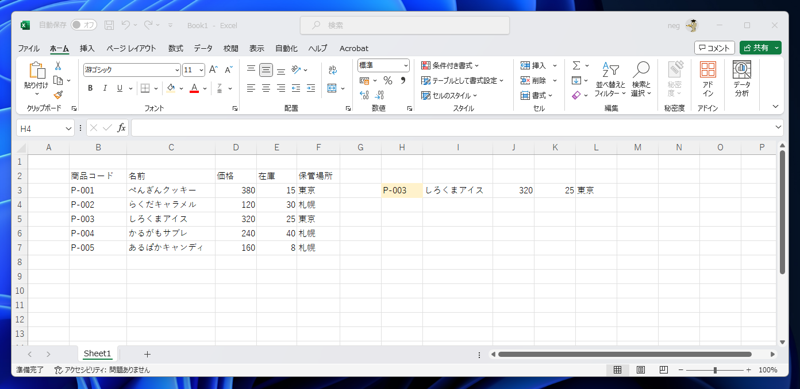800x389 pixels.
Task: Click the Copy icon
Action: [58, 80]
